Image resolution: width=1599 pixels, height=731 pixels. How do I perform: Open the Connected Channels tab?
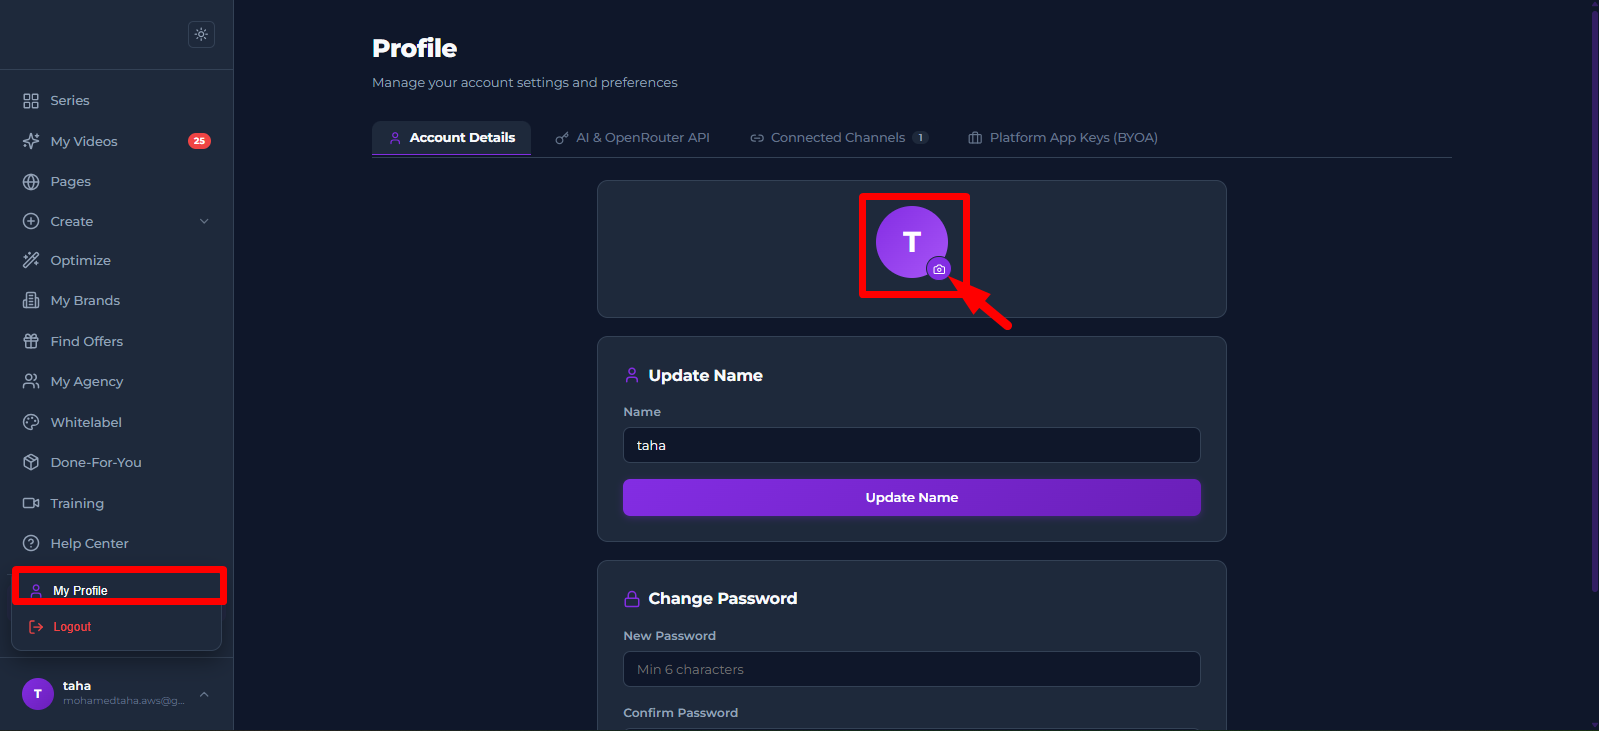coord(839,138)
